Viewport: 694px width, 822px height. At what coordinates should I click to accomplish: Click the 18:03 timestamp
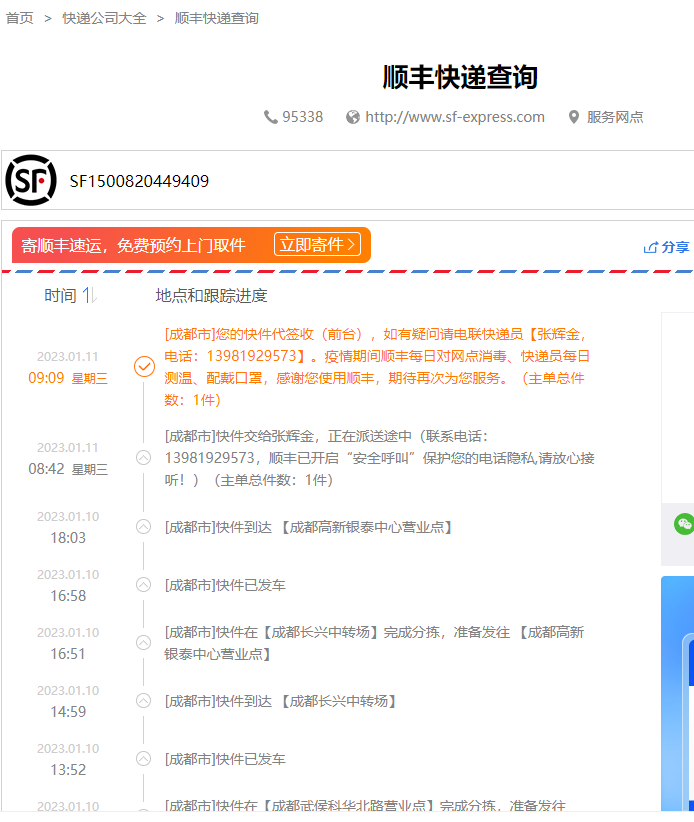68,538
